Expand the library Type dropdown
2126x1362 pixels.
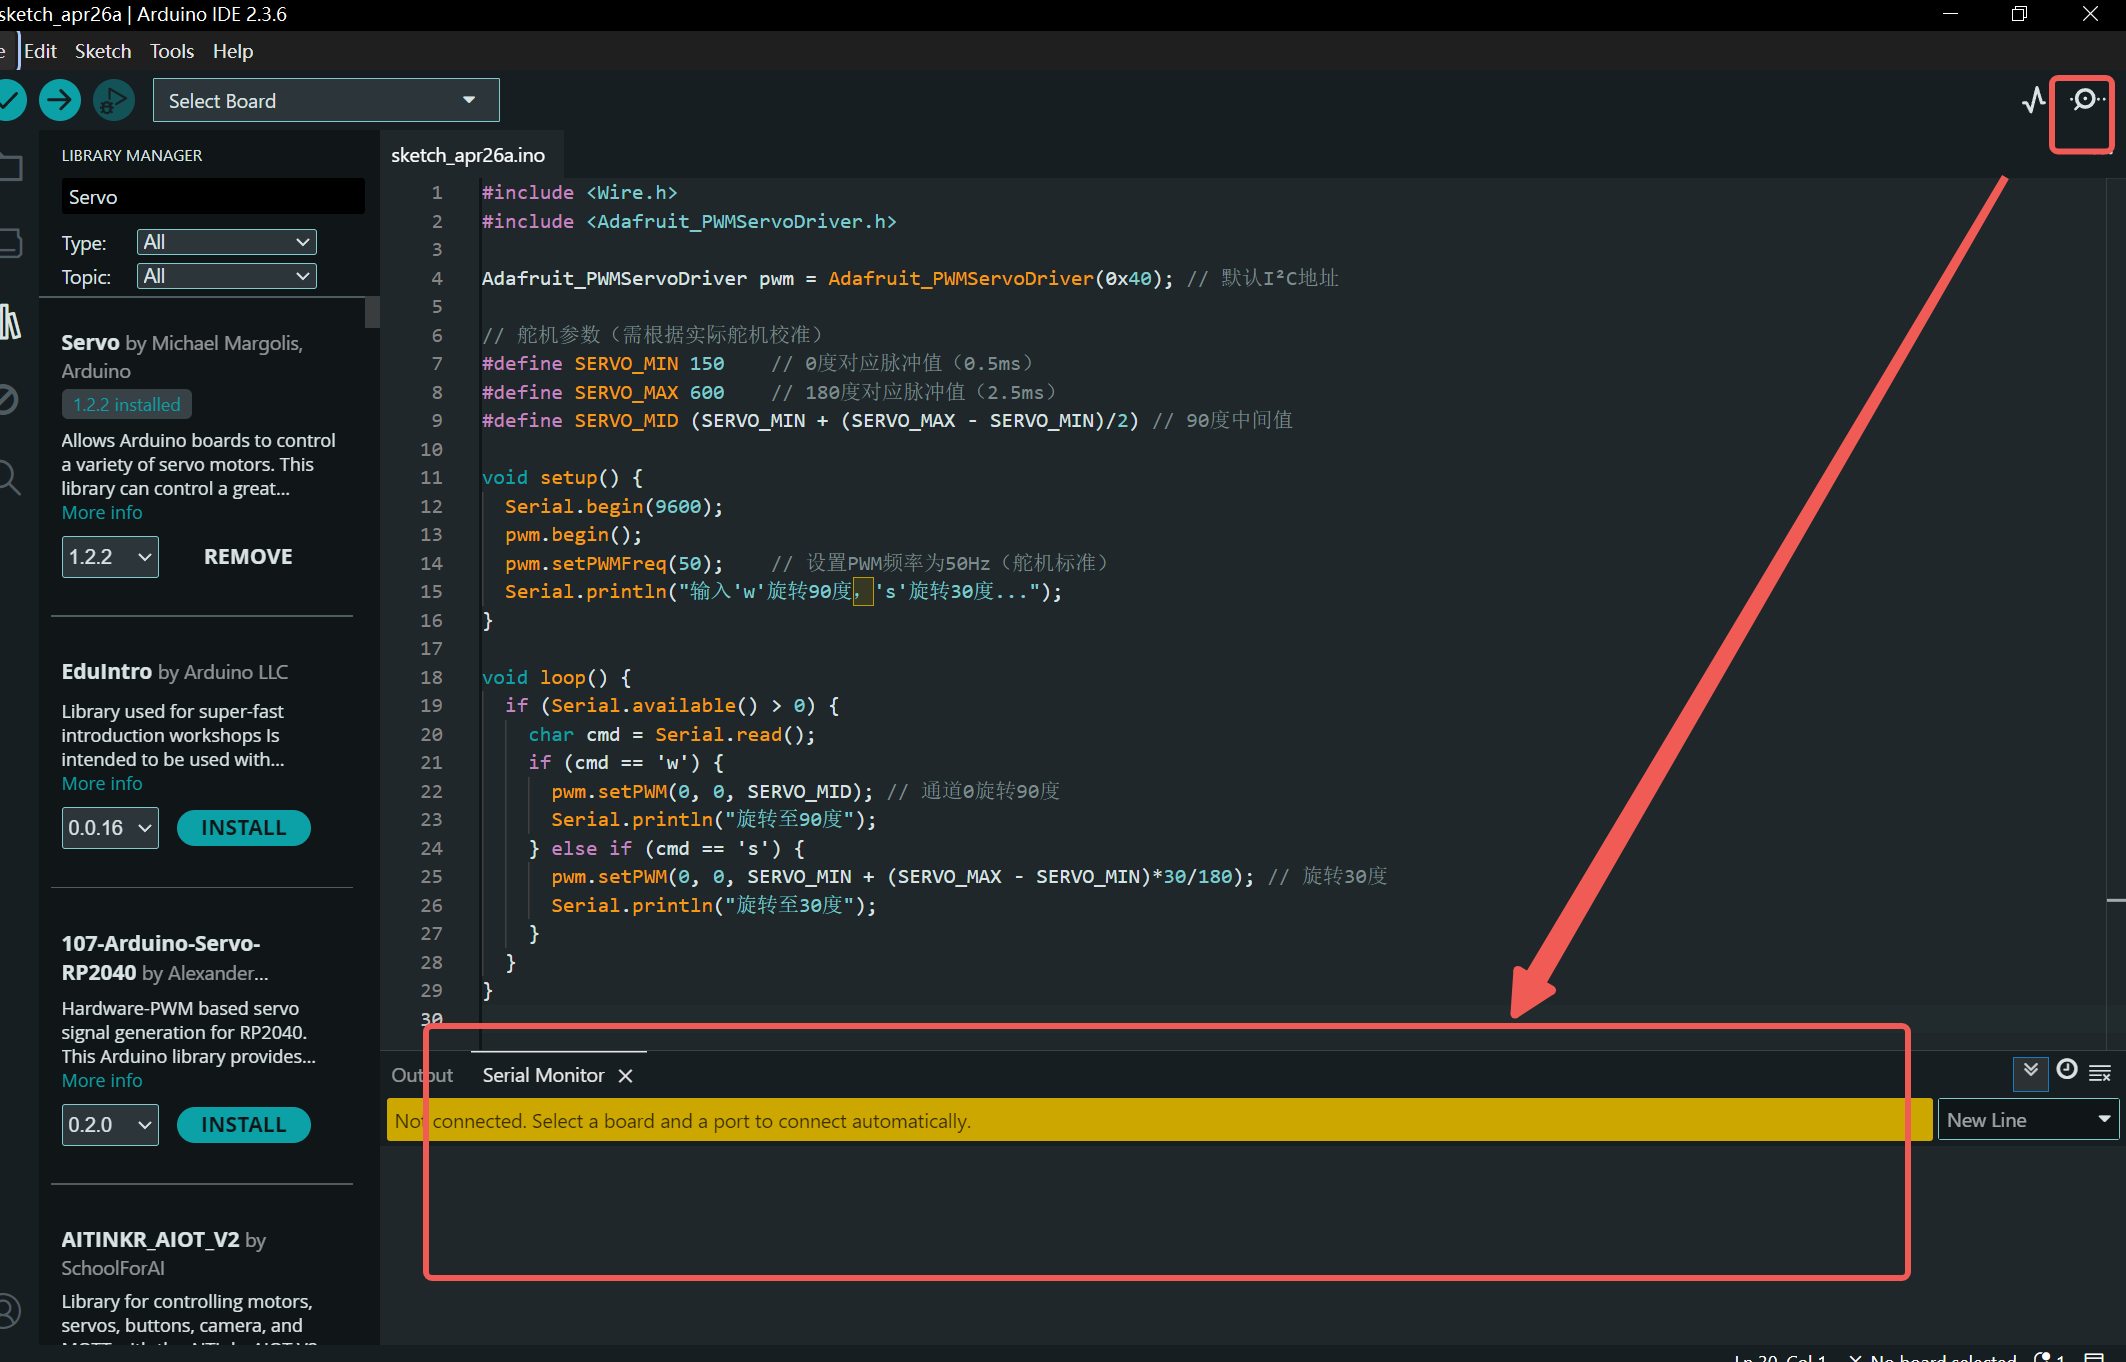pos(226,242)
